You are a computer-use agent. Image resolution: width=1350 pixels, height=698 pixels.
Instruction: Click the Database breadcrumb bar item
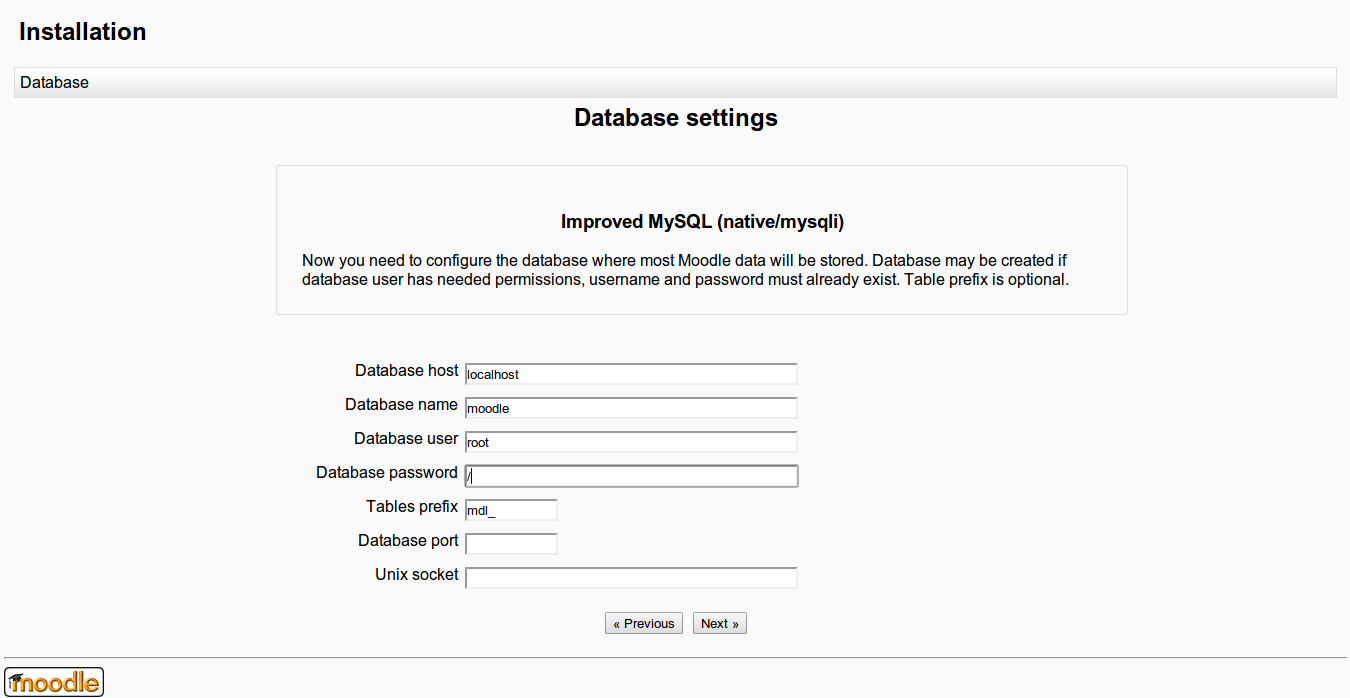point(55,82)
